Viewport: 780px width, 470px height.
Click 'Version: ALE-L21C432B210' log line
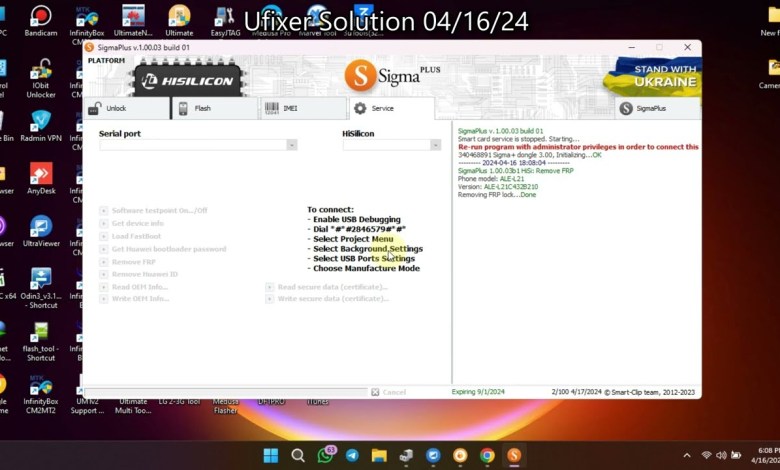point(498,187)
